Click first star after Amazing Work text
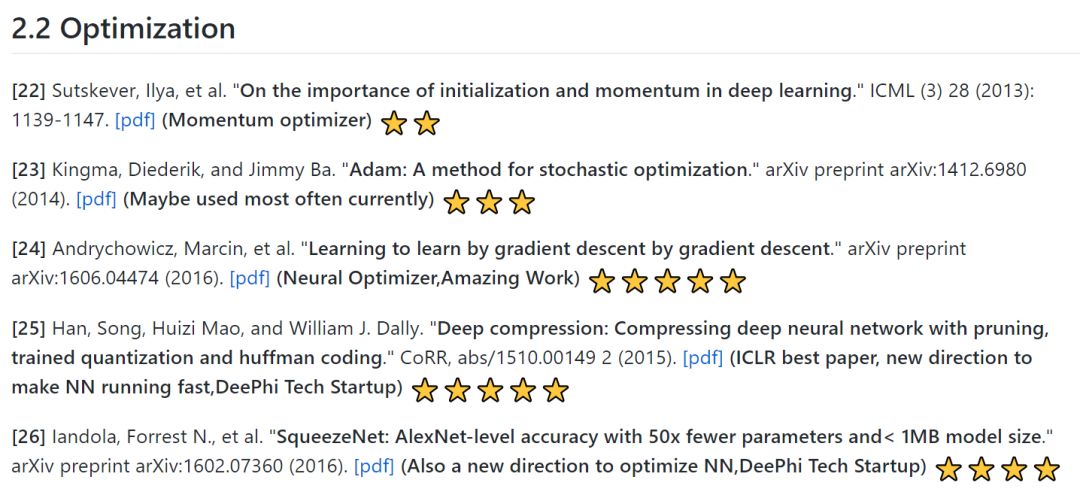This screenshot has height=498, width=1080. (602, 282)
